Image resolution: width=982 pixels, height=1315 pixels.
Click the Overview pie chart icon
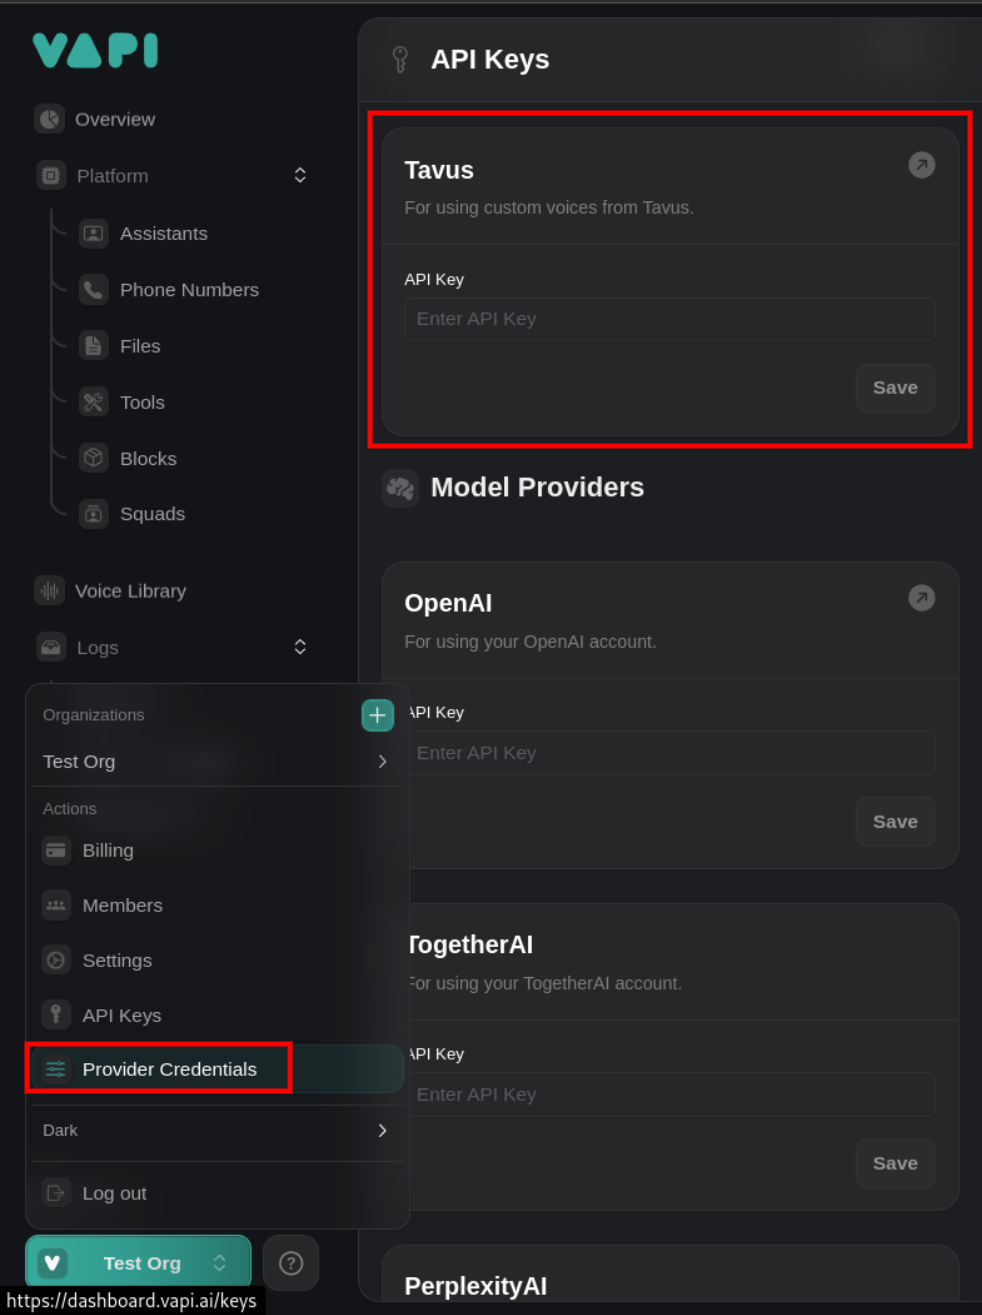[49, 119]
